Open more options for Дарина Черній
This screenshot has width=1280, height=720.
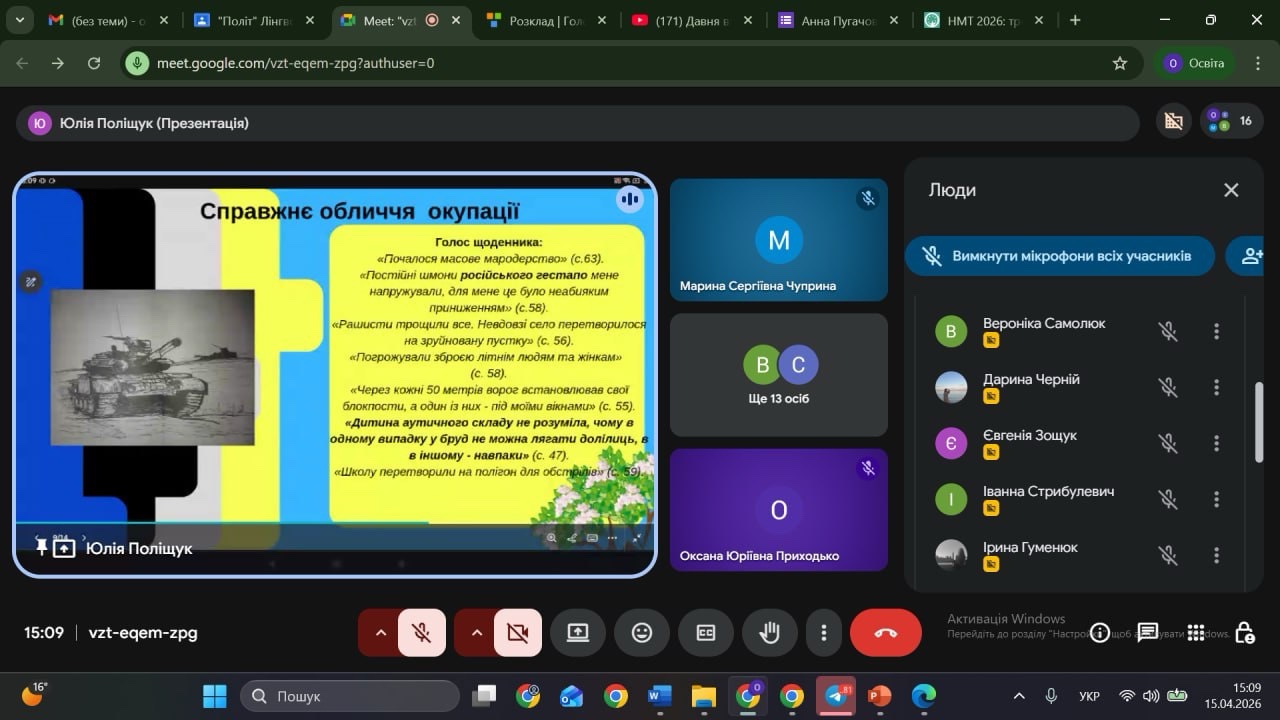pyautogui.click(x=1216, y=387)
